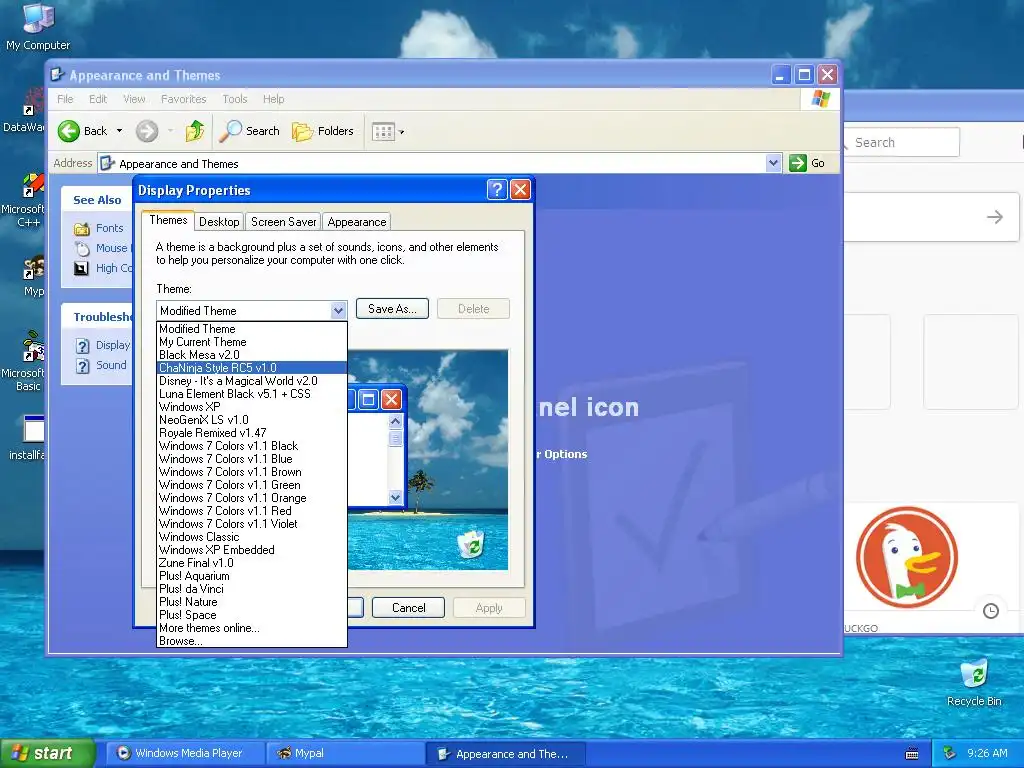Choose Windows 7 Colors v1.1 Violet

252,524
